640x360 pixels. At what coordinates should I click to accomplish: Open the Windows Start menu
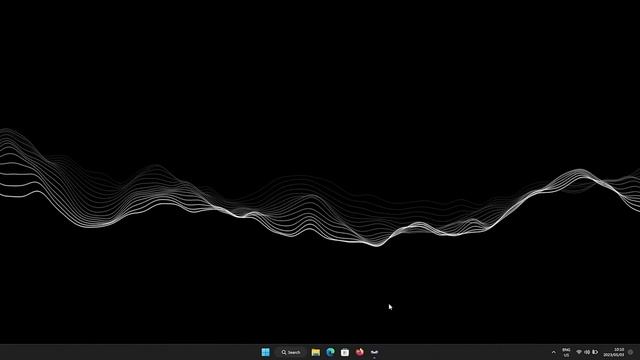pyautogui.click(x=265, y=352)
